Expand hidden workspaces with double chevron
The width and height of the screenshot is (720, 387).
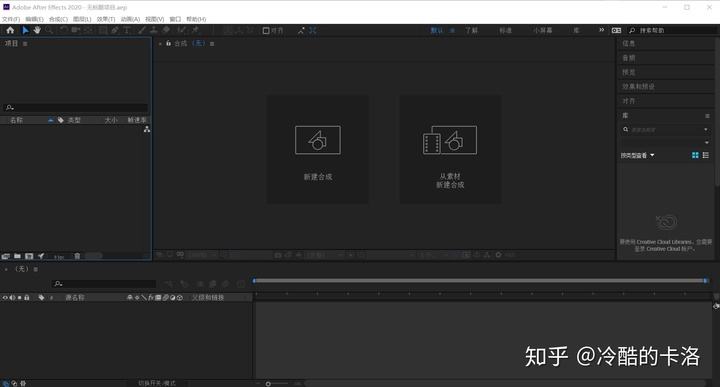pos(602,30)
